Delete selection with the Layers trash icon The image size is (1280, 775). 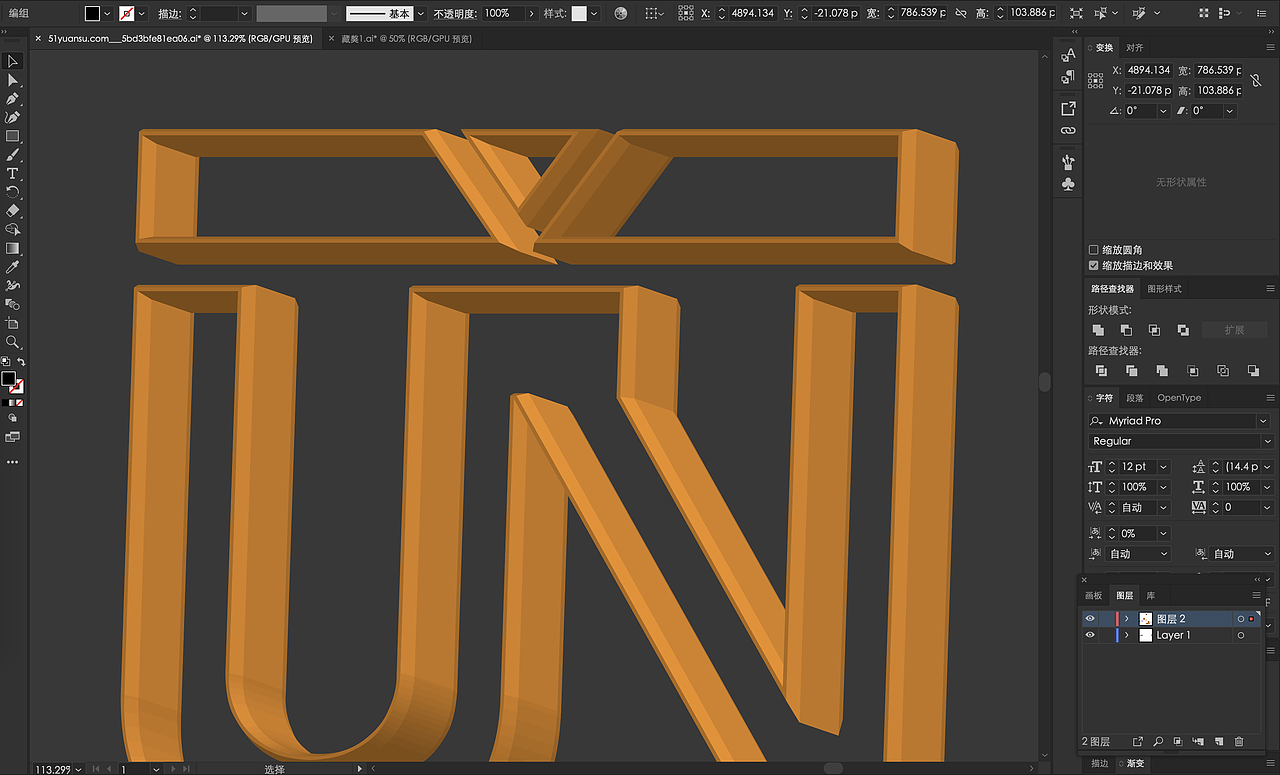coord(1239,742)
